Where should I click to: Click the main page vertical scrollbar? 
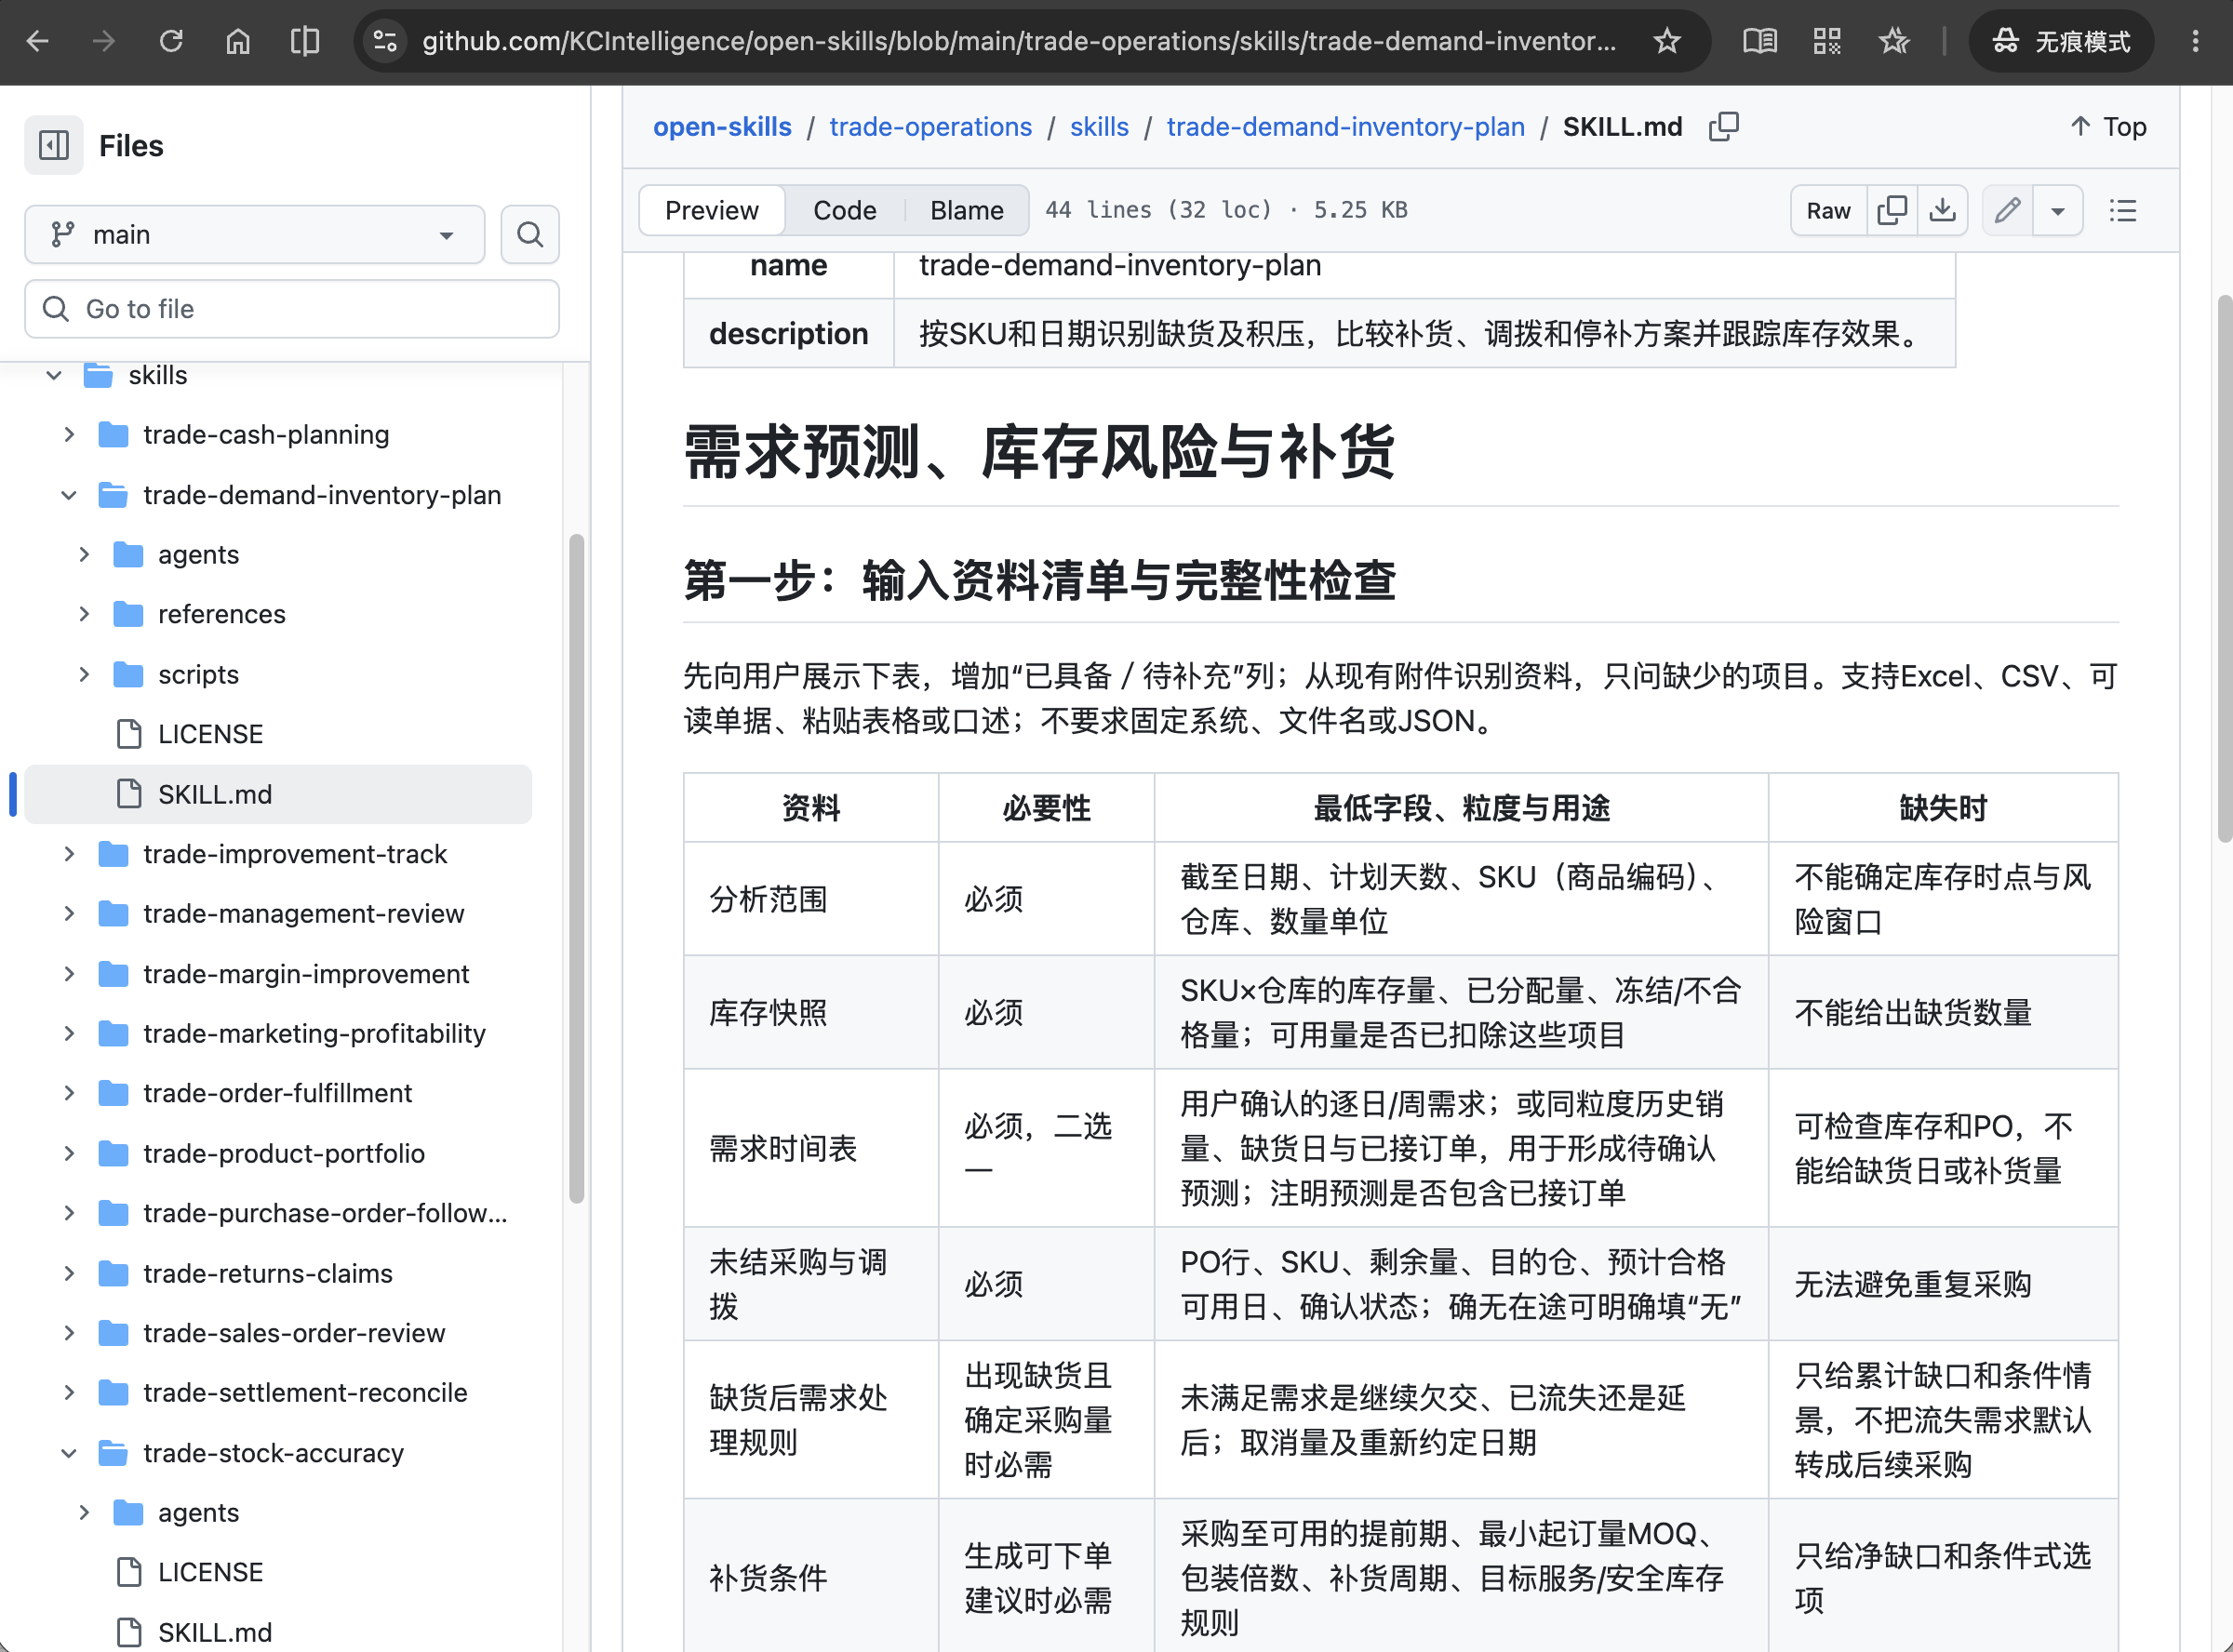tap(2224, 568)
